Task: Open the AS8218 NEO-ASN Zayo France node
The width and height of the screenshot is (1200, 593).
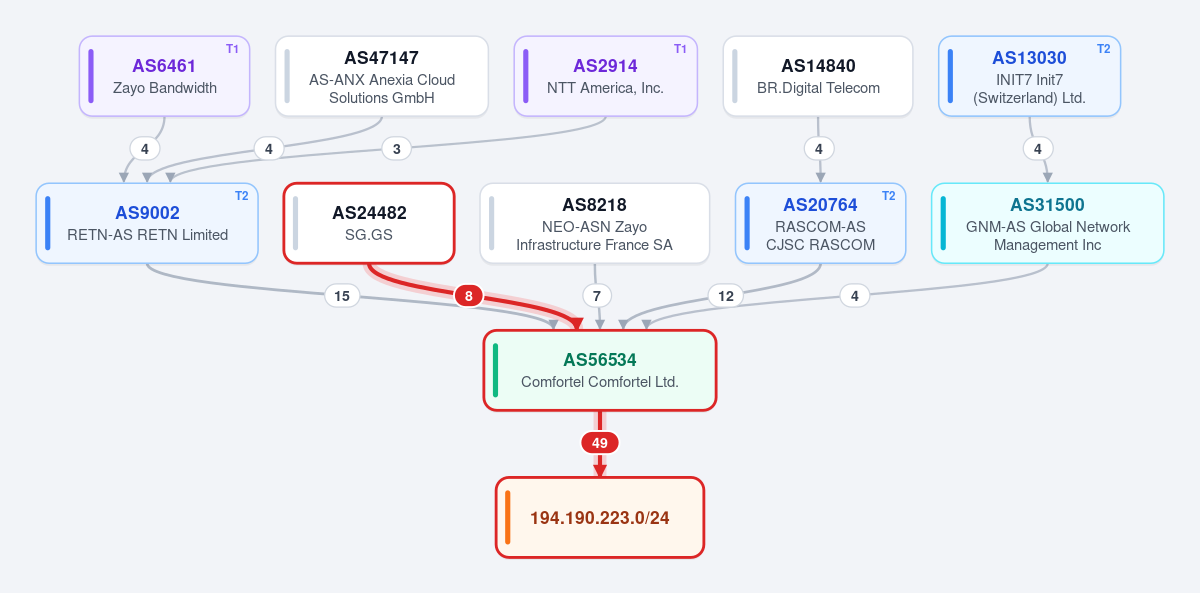Action: coord(595,223)
